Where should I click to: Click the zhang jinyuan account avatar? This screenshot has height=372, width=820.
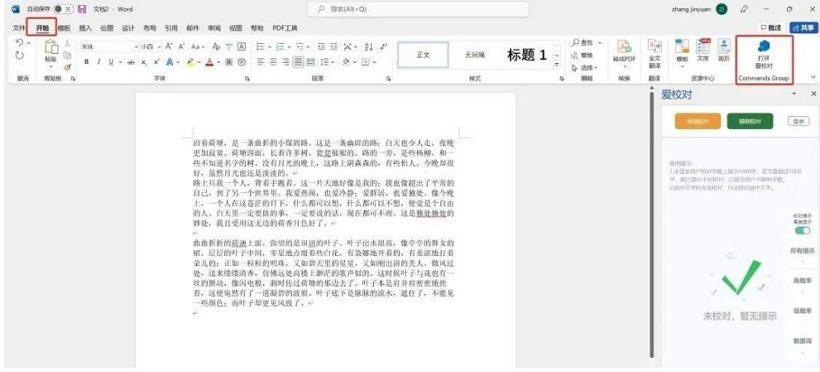point(722,9)
